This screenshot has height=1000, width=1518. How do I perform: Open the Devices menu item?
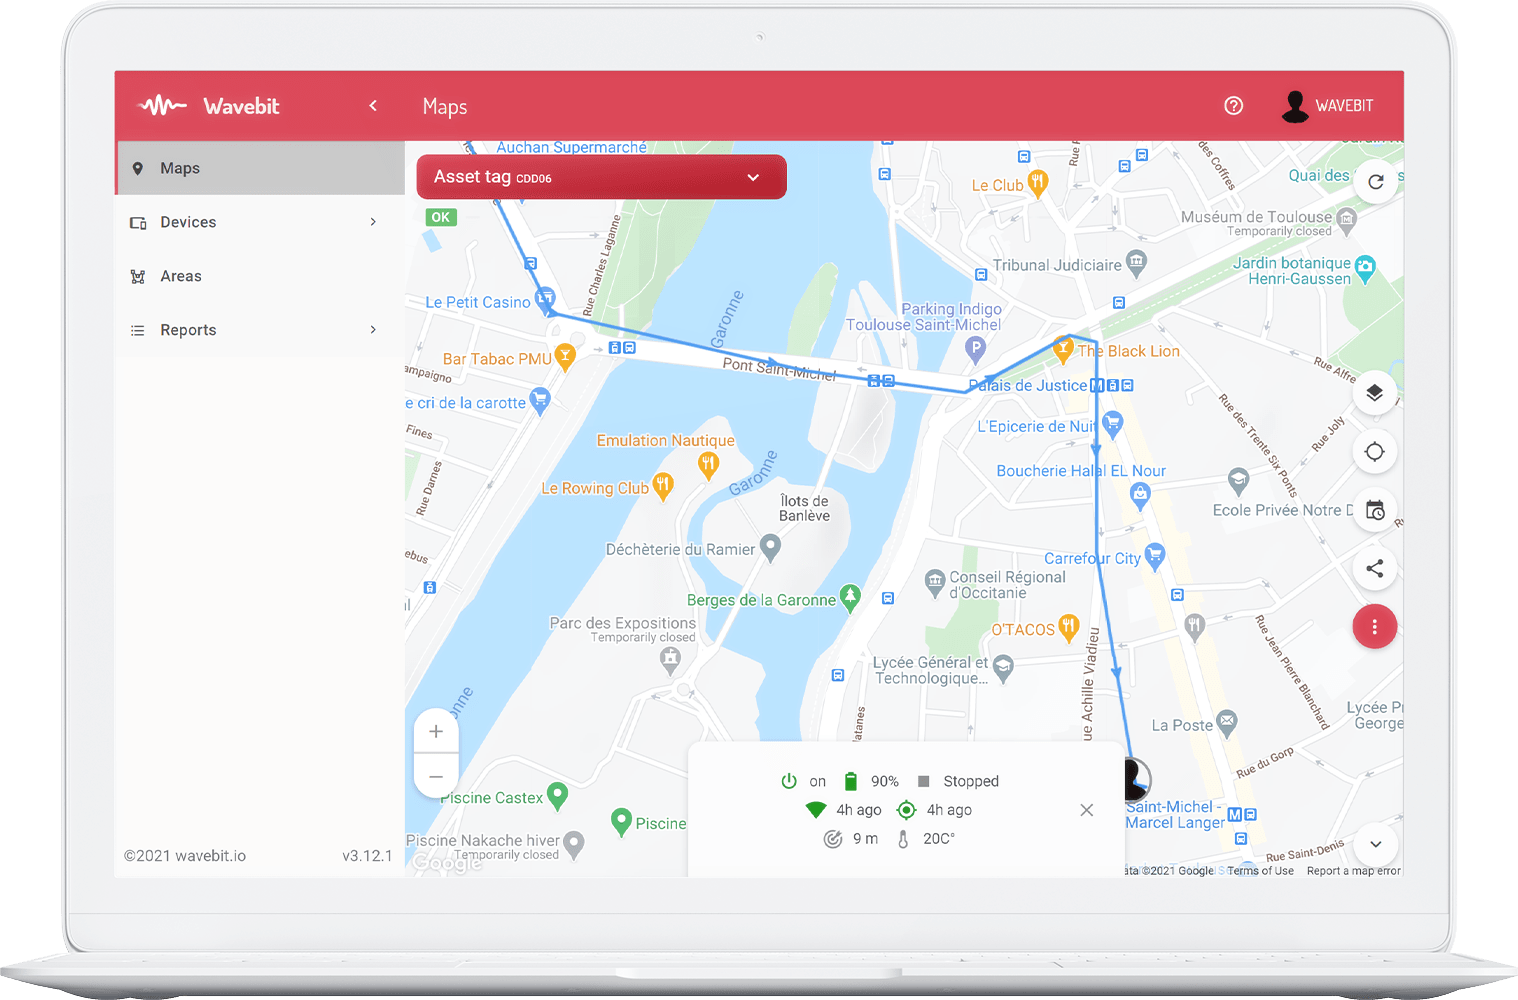(260, 222)
